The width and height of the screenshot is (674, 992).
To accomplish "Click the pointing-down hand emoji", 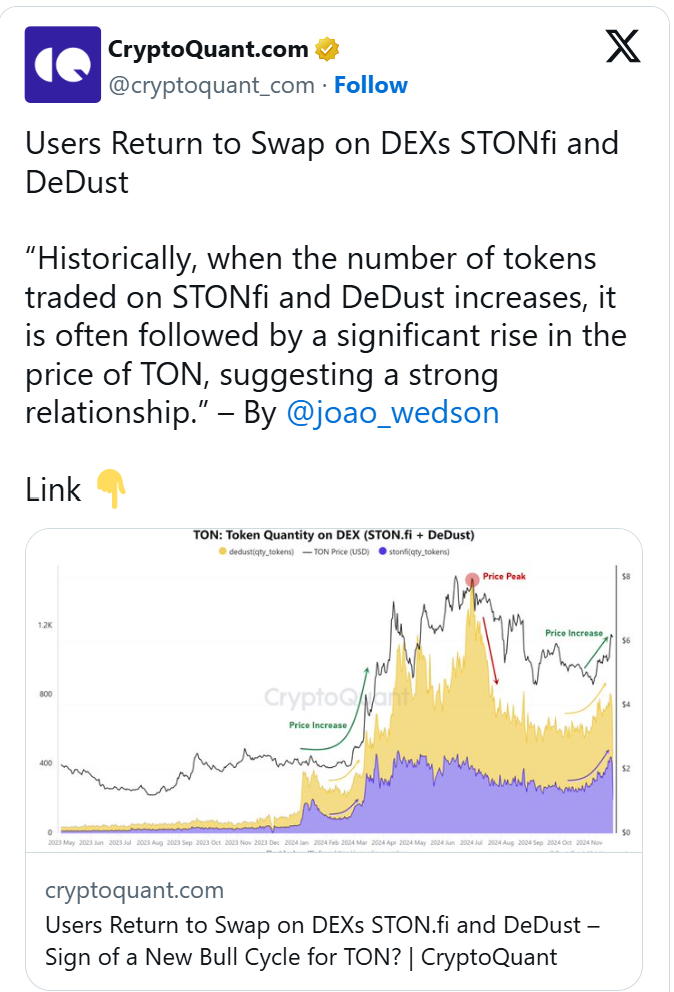I will pos(111,490).
